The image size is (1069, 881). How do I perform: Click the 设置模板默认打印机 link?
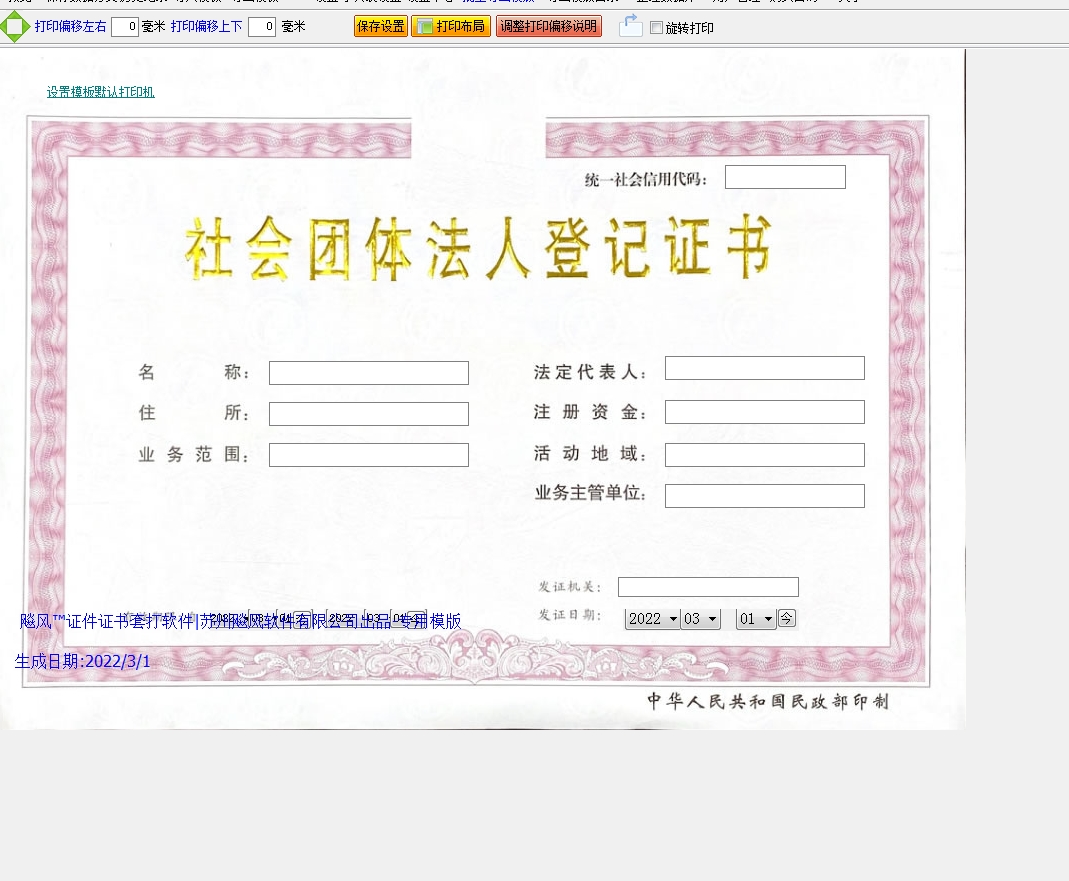(x=100, y=92)
